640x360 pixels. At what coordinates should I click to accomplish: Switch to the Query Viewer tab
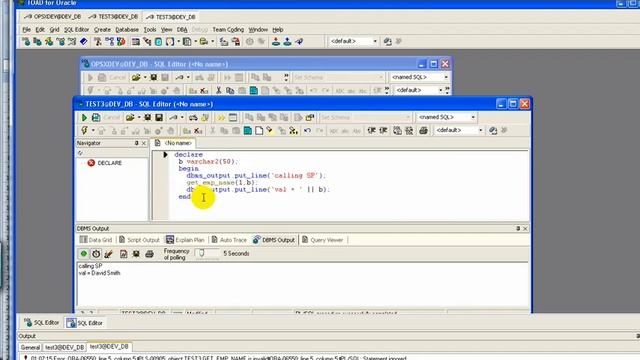[322, 240]
